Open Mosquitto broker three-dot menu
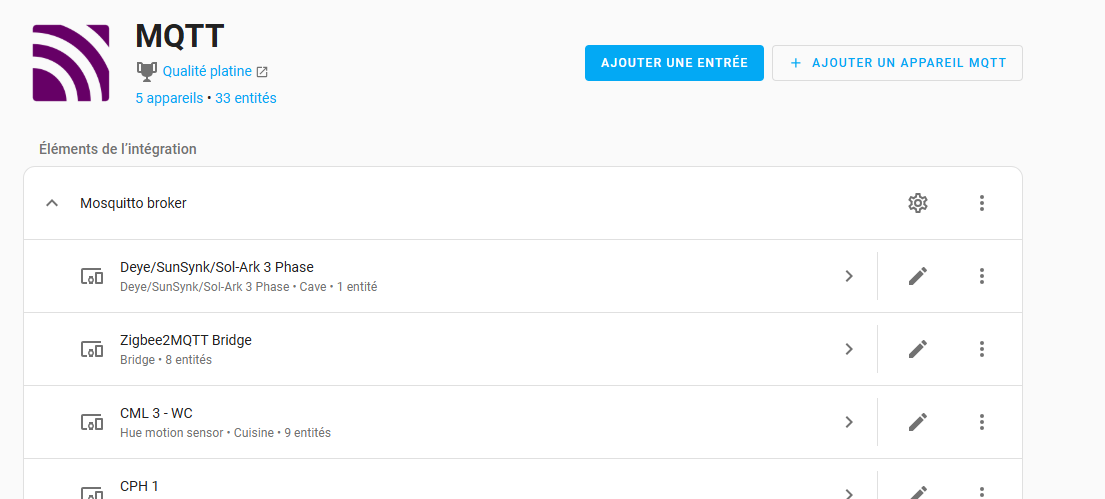The height and width of the screenshot is (499, 1105). [981, 203]
